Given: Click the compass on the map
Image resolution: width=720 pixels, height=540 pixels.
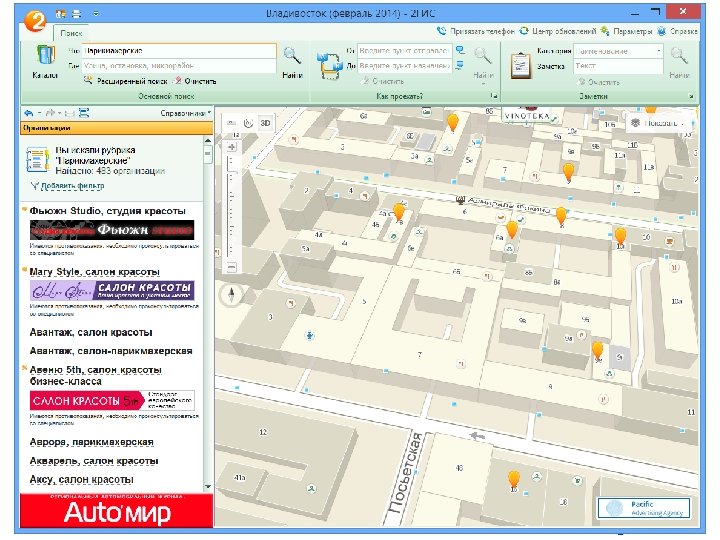Looking at the screenshot, I should point(231,294).
